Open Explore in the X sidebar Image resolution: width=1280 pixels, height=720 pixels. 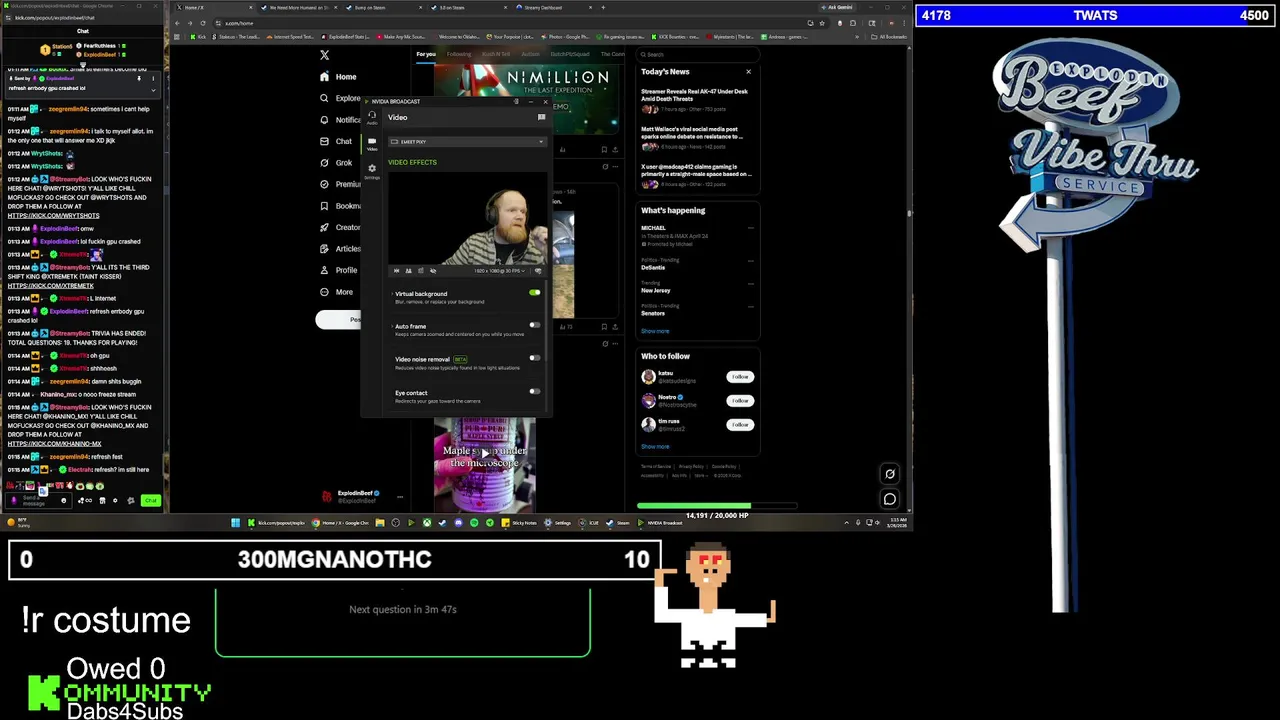pos(339,98)
